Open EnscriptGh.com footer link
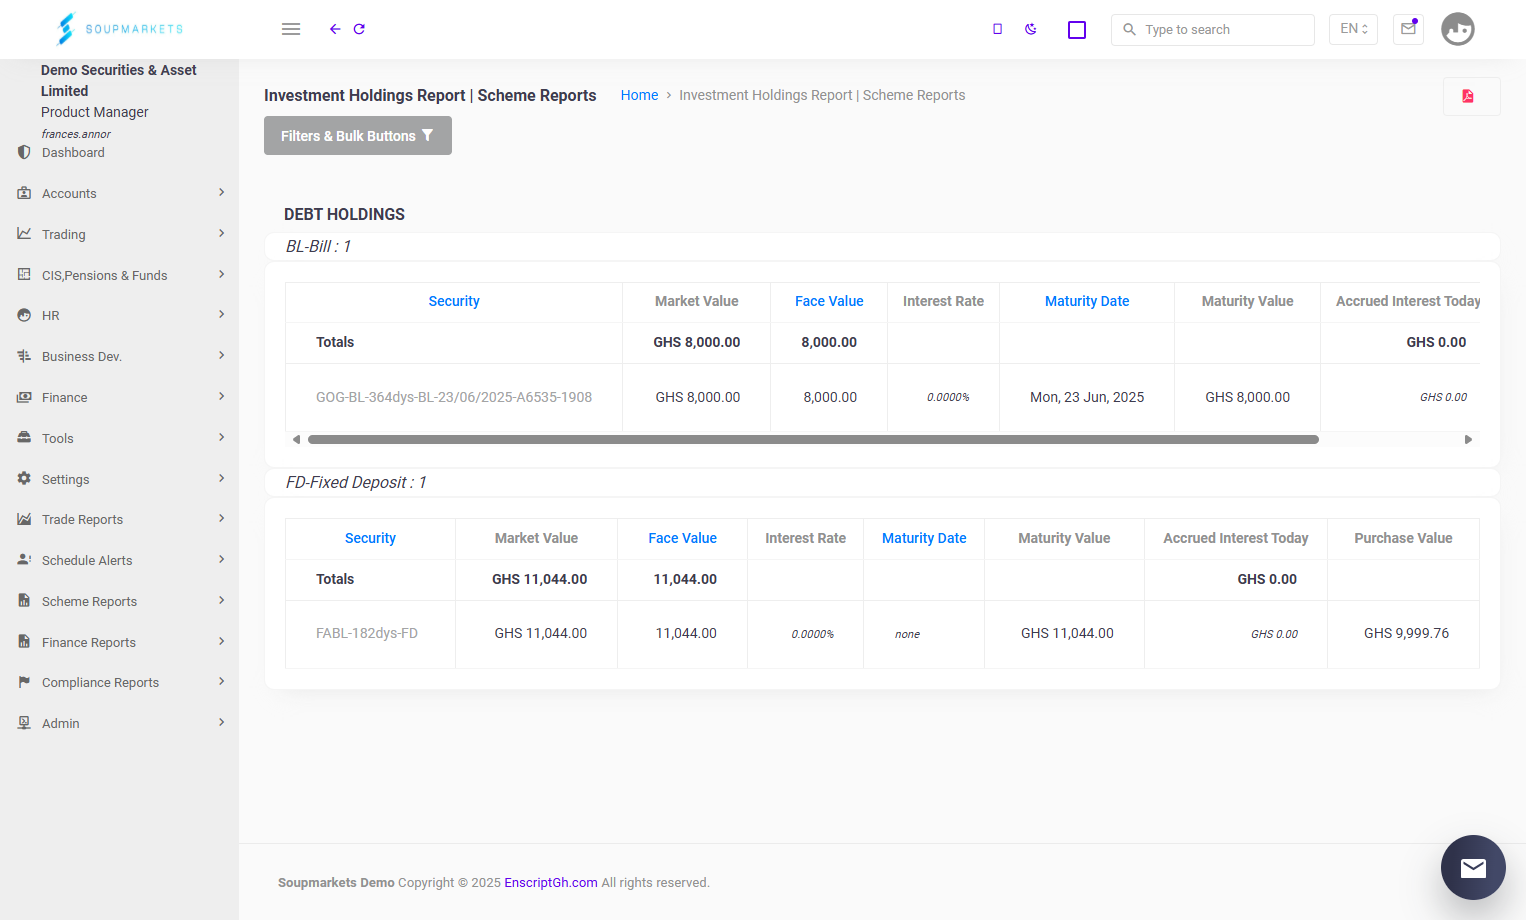 point(551,883)
